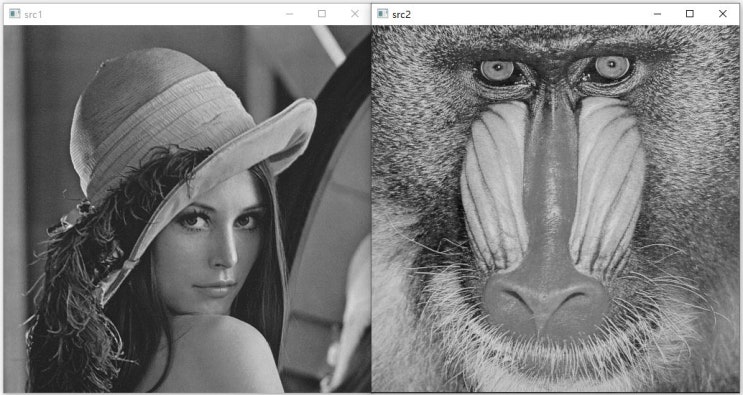Close the src1 window
Screen dimensions: 743x395
354,14
